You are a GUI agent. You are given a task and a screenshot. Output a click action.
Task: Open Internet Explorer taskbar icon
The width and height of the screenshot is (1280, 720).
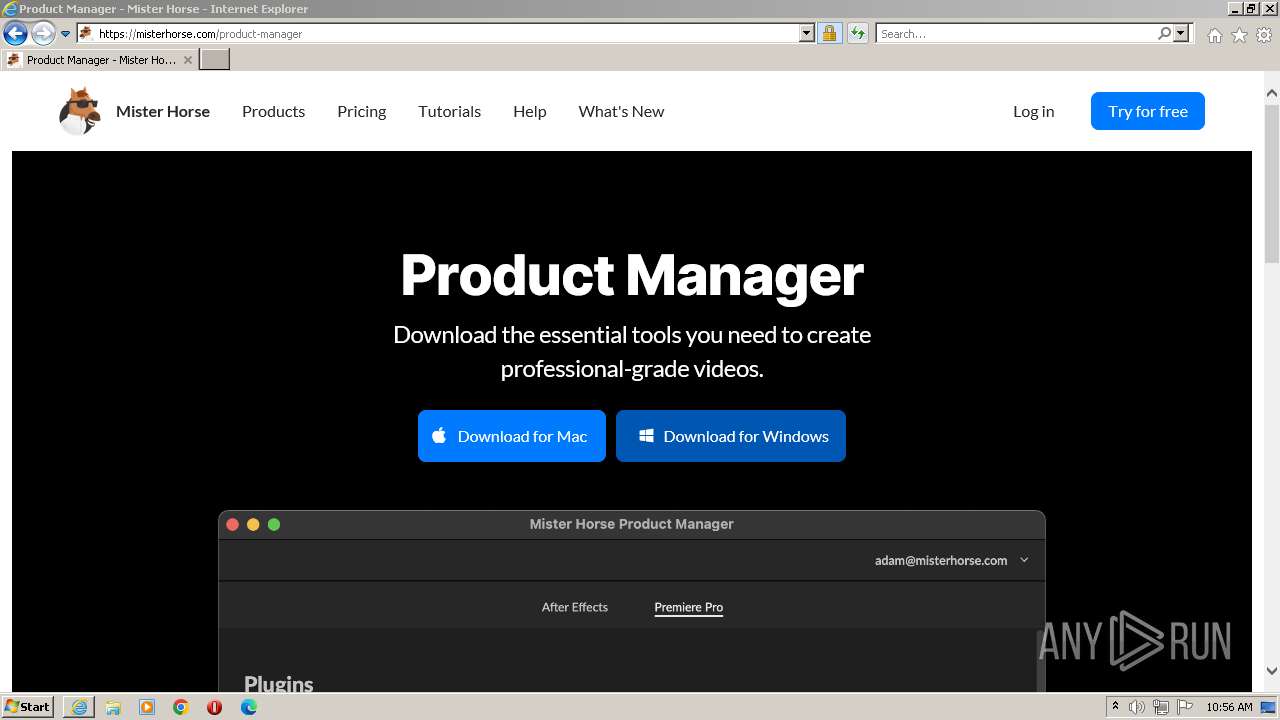79,707
